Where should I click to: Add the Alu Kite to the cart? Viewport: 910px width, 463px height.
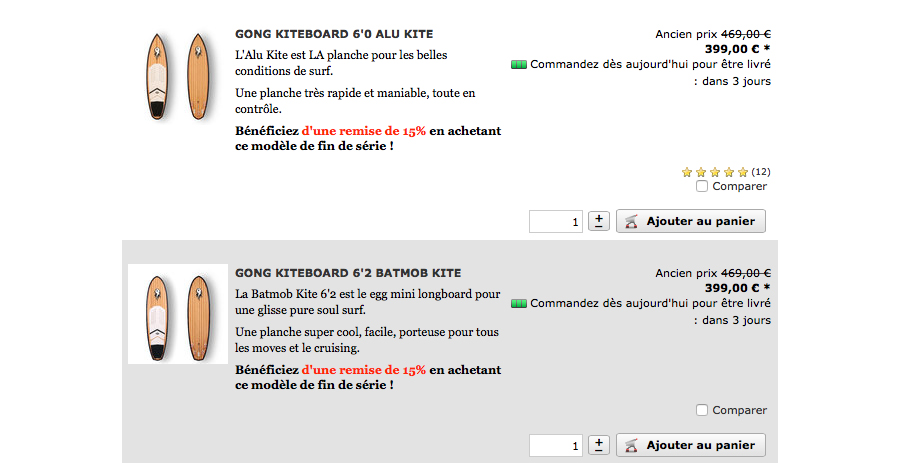(x=691, y=221)
